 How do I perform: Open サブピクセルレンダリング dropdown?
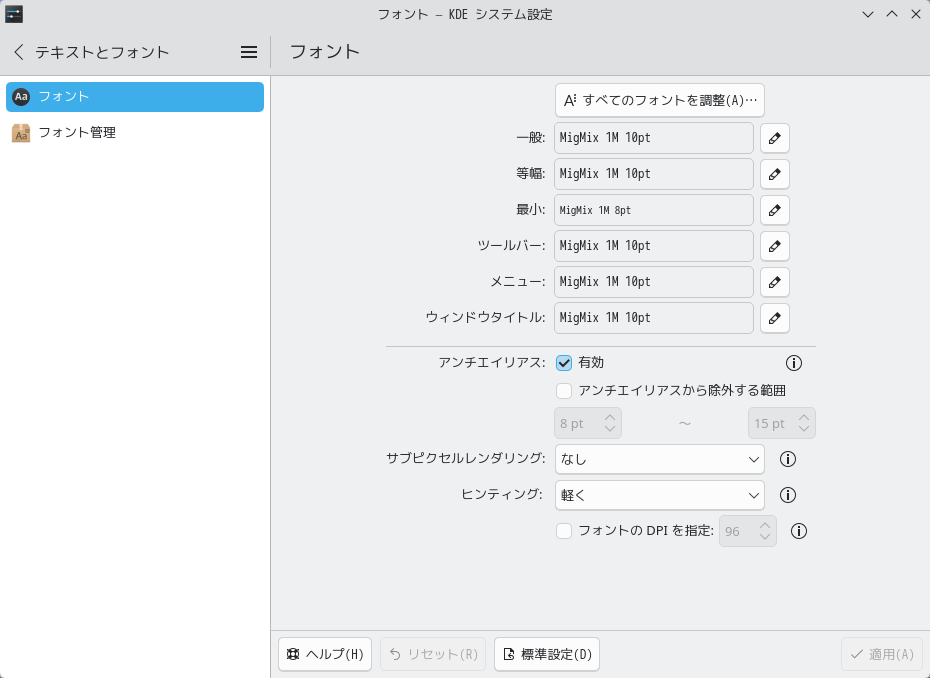click(659, 459)
